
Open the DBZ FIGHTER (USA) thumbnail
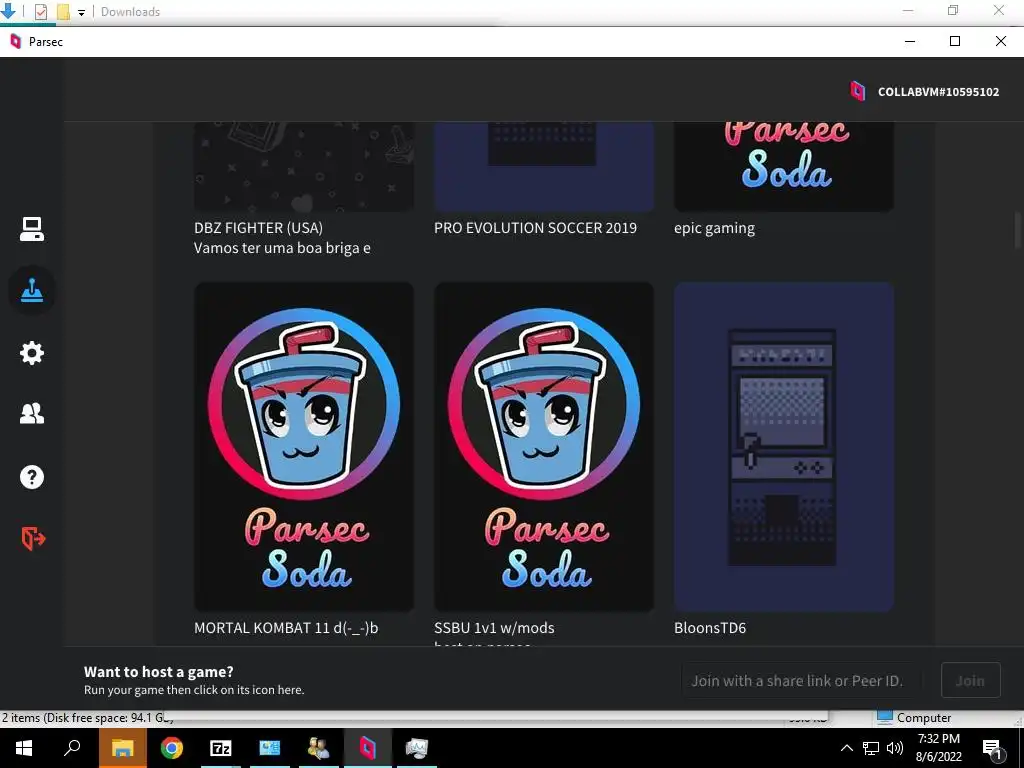(304, 167)
